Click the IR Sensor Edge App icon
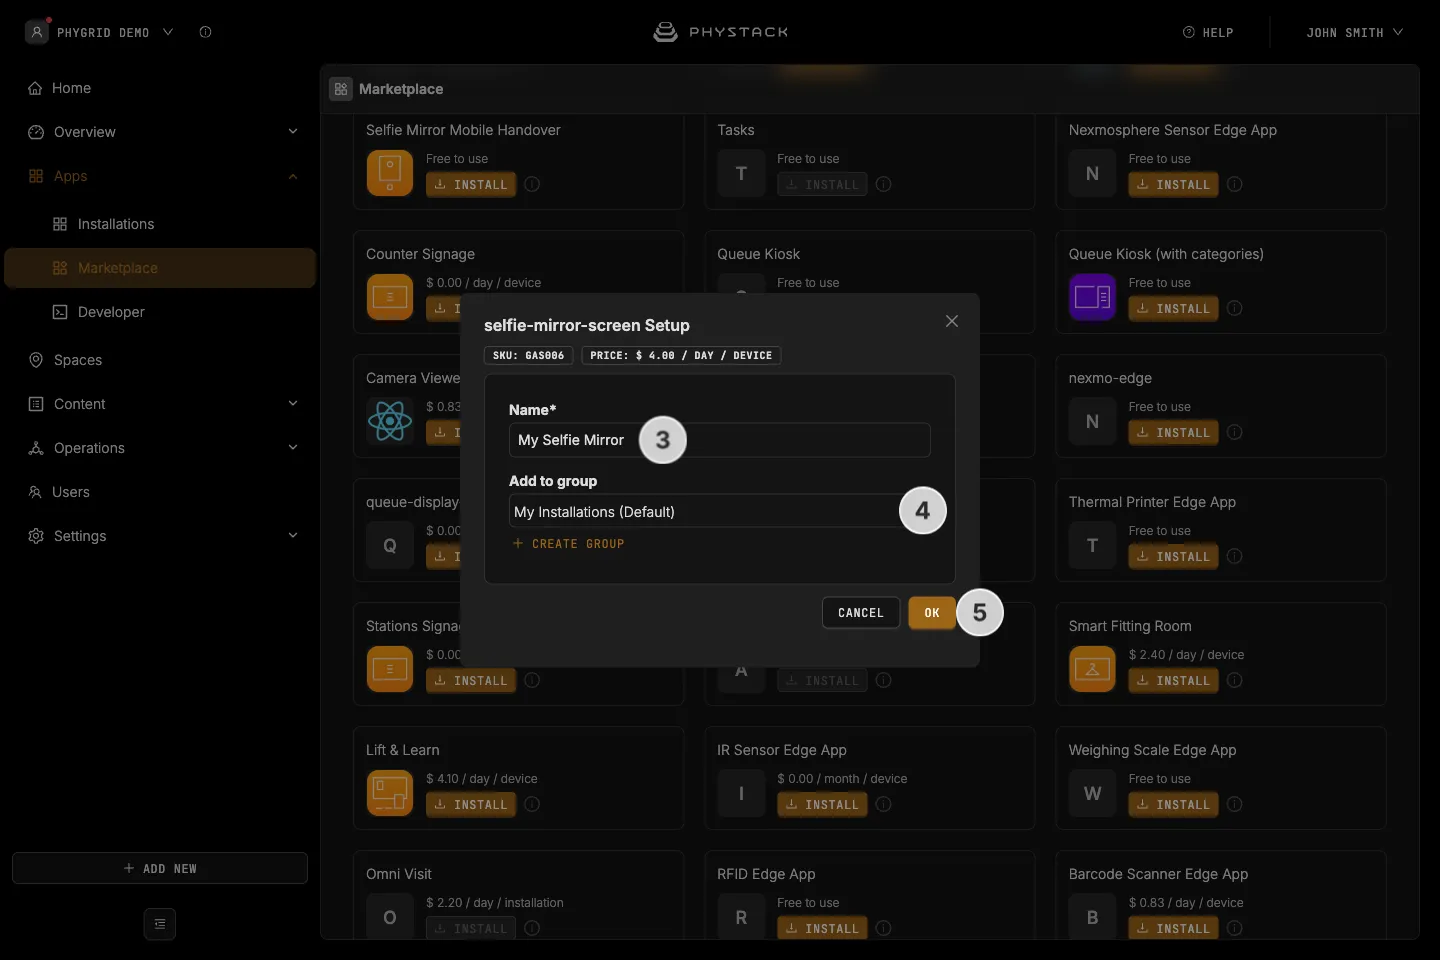The width and height of the screenshot is (1440, 960). coord(741,793)
